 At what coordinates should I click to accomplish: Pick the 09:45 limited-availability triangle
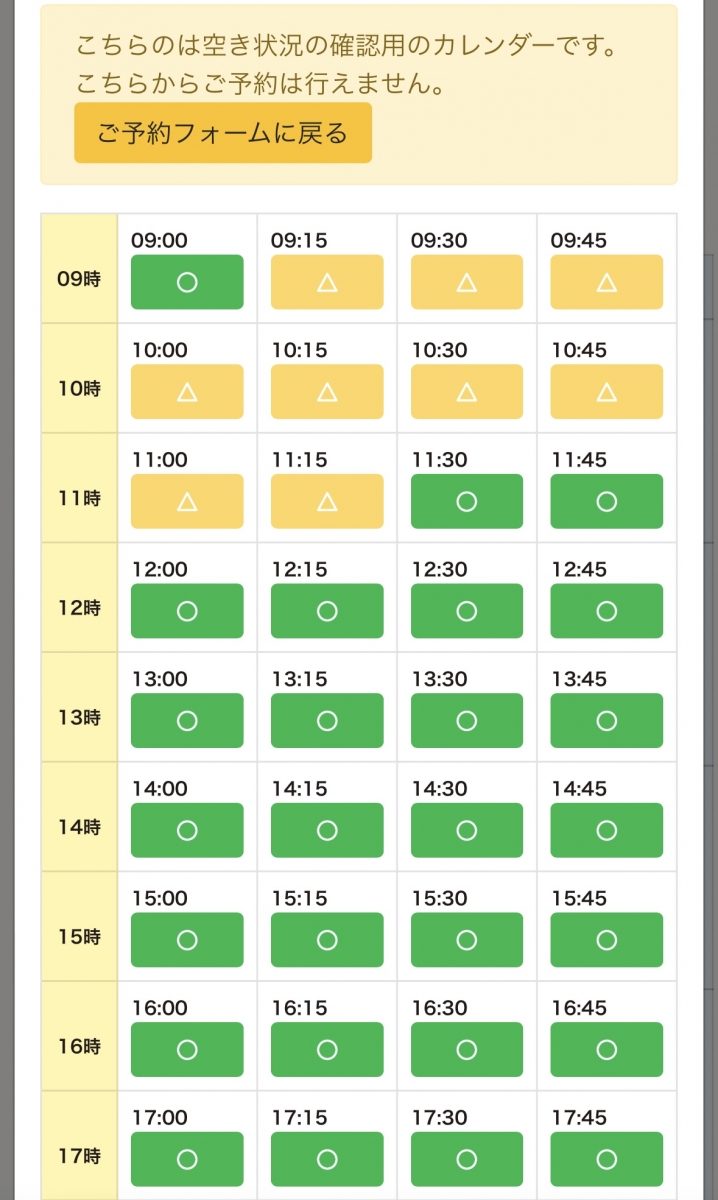coord(607,282)
